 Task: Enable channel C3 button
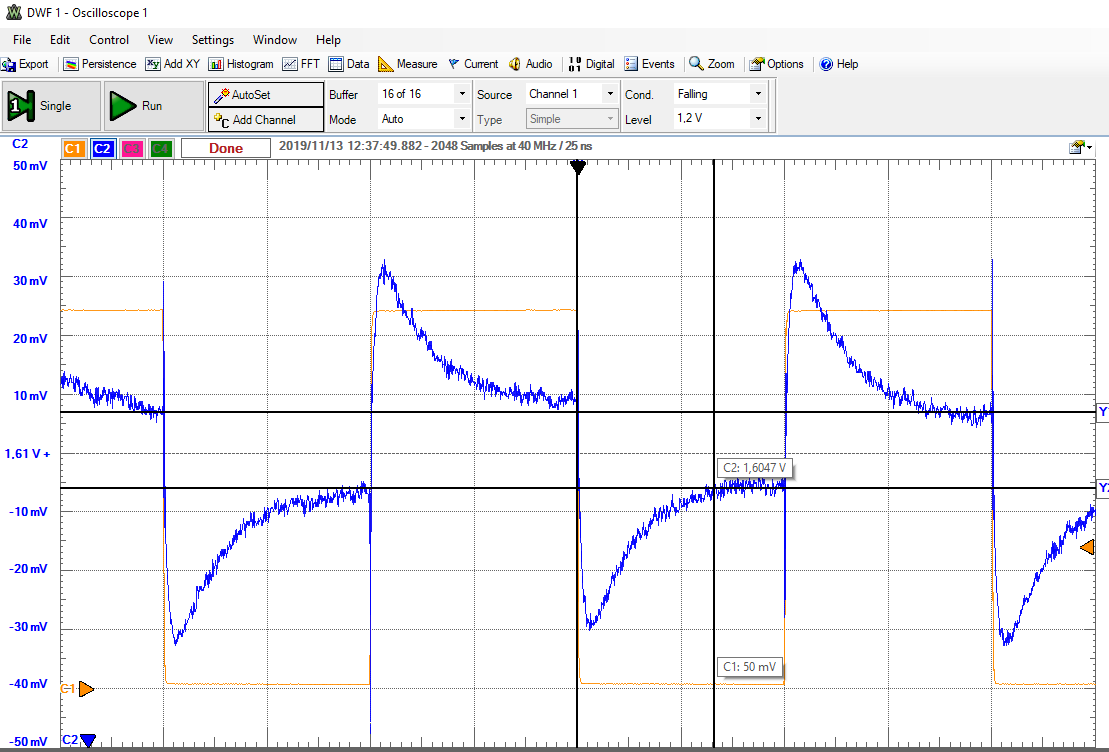tap(132, 149)
